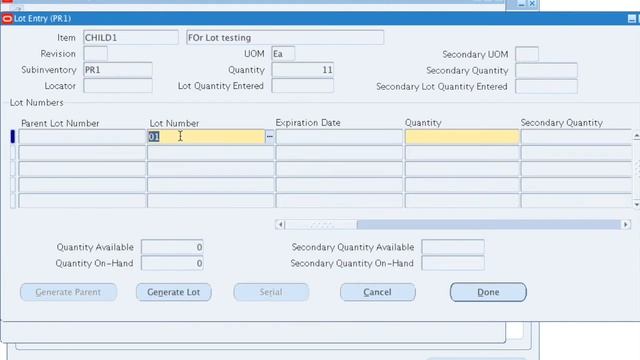Click the Secondary UOM field
Screen dimensions: 640x360
click(x=527, y=54)
